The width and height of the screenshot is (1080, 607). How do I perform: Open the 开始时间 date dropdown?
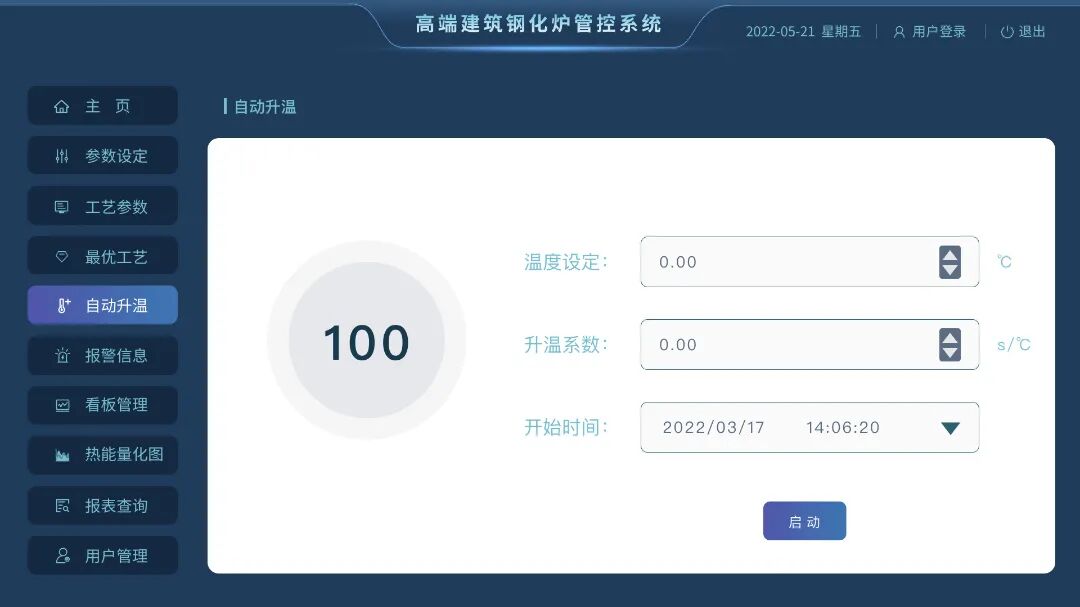pyautogui.click(x=948, y=427)
